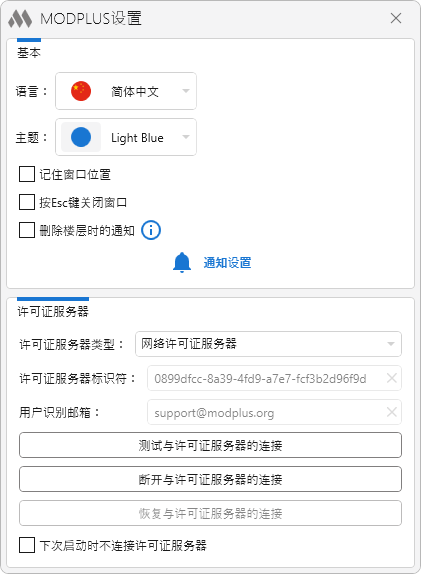Image resolution: width=421 pixels, height=574 pixels.
Task: Open the 通知设置 link
Action: (227, 262)
